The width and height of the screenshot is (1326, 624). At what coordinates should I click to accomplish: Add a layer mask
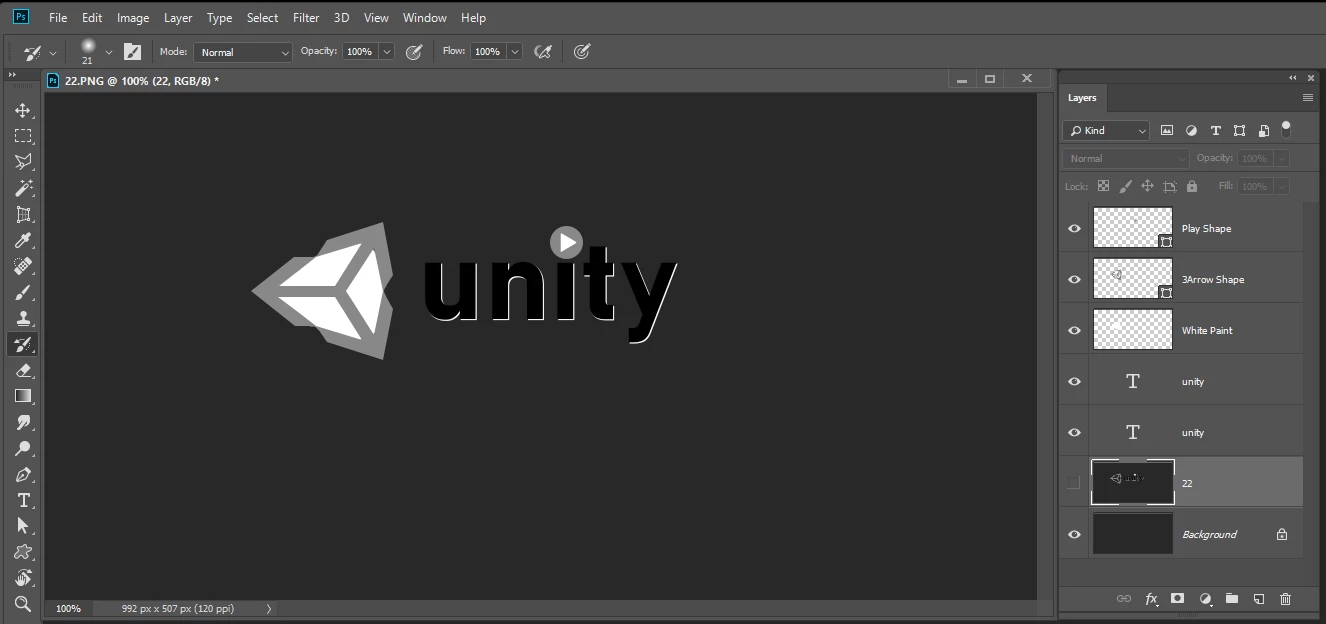1178,599
